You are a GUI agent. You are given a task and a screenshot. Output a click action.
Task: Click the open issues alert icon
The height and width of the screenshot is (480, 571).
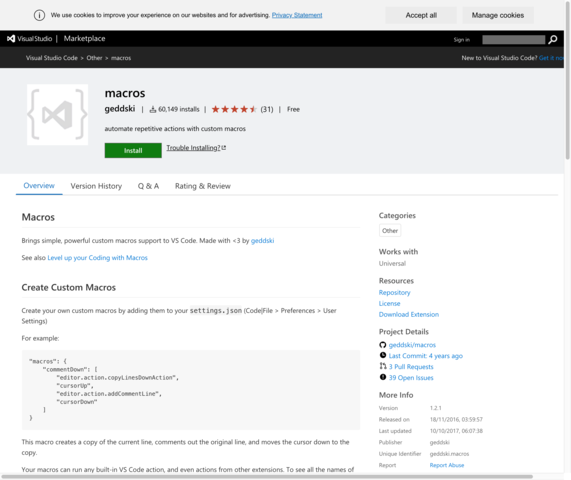(x=383, y=377)
